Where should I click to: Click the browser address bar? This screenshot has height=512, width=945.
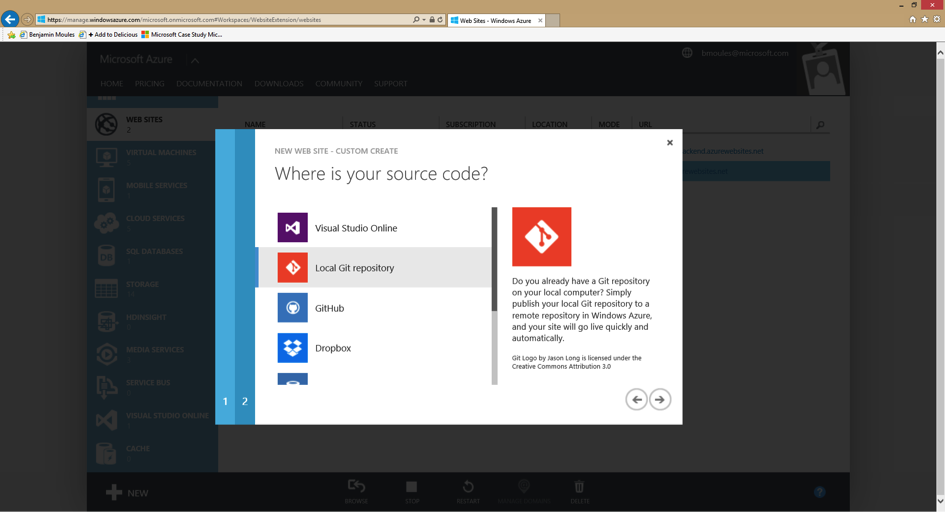click(223, 19)
